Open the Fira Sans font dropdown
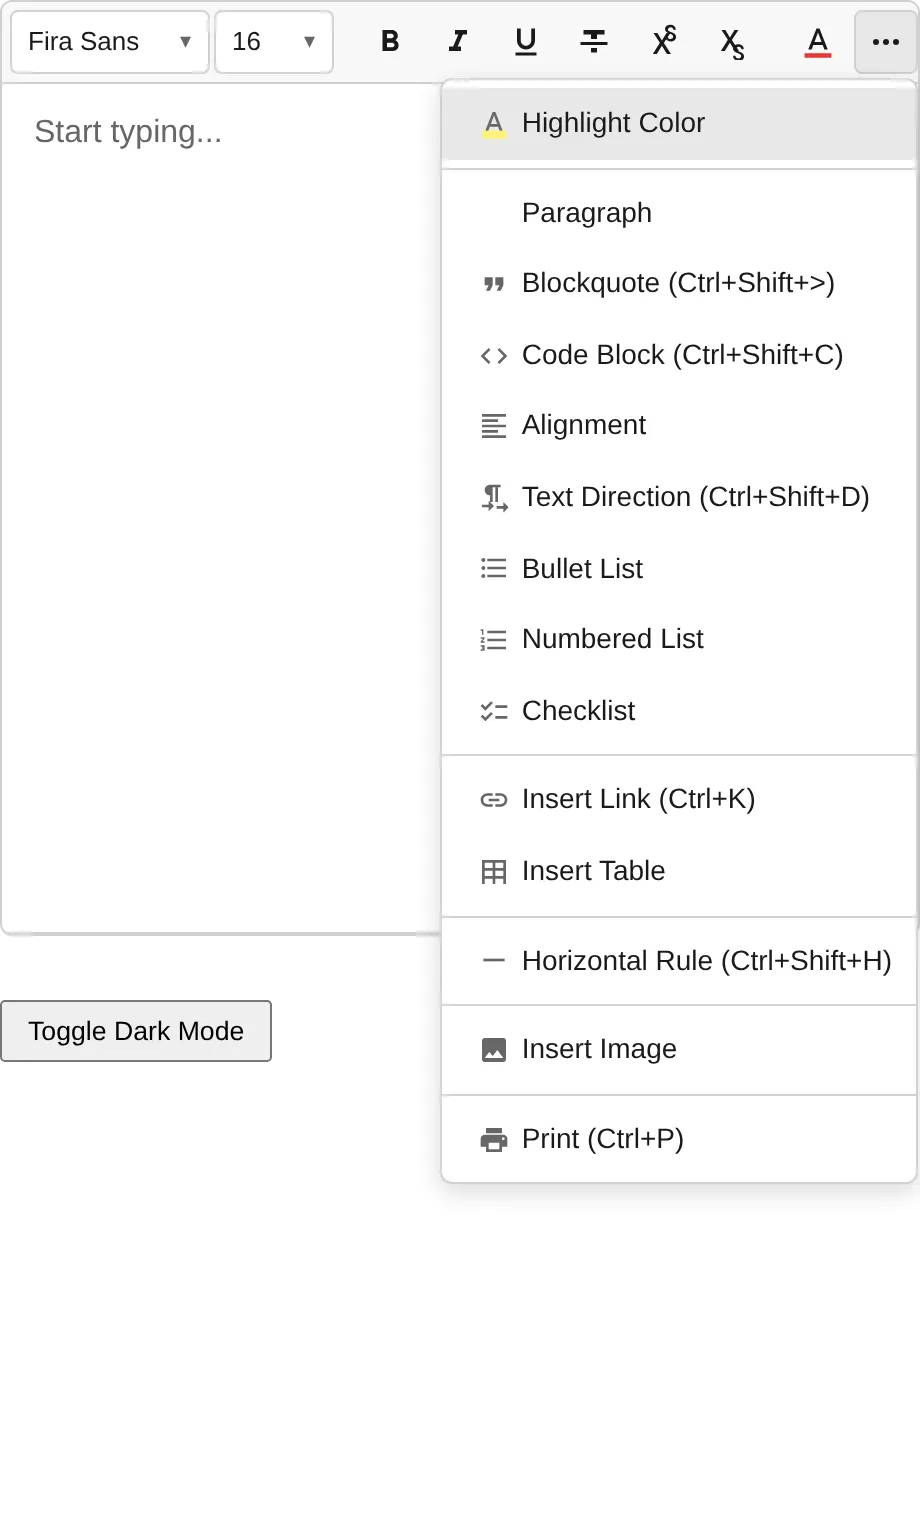The height and width of the screenshot is (1536, 920). [x=109, y=41]
